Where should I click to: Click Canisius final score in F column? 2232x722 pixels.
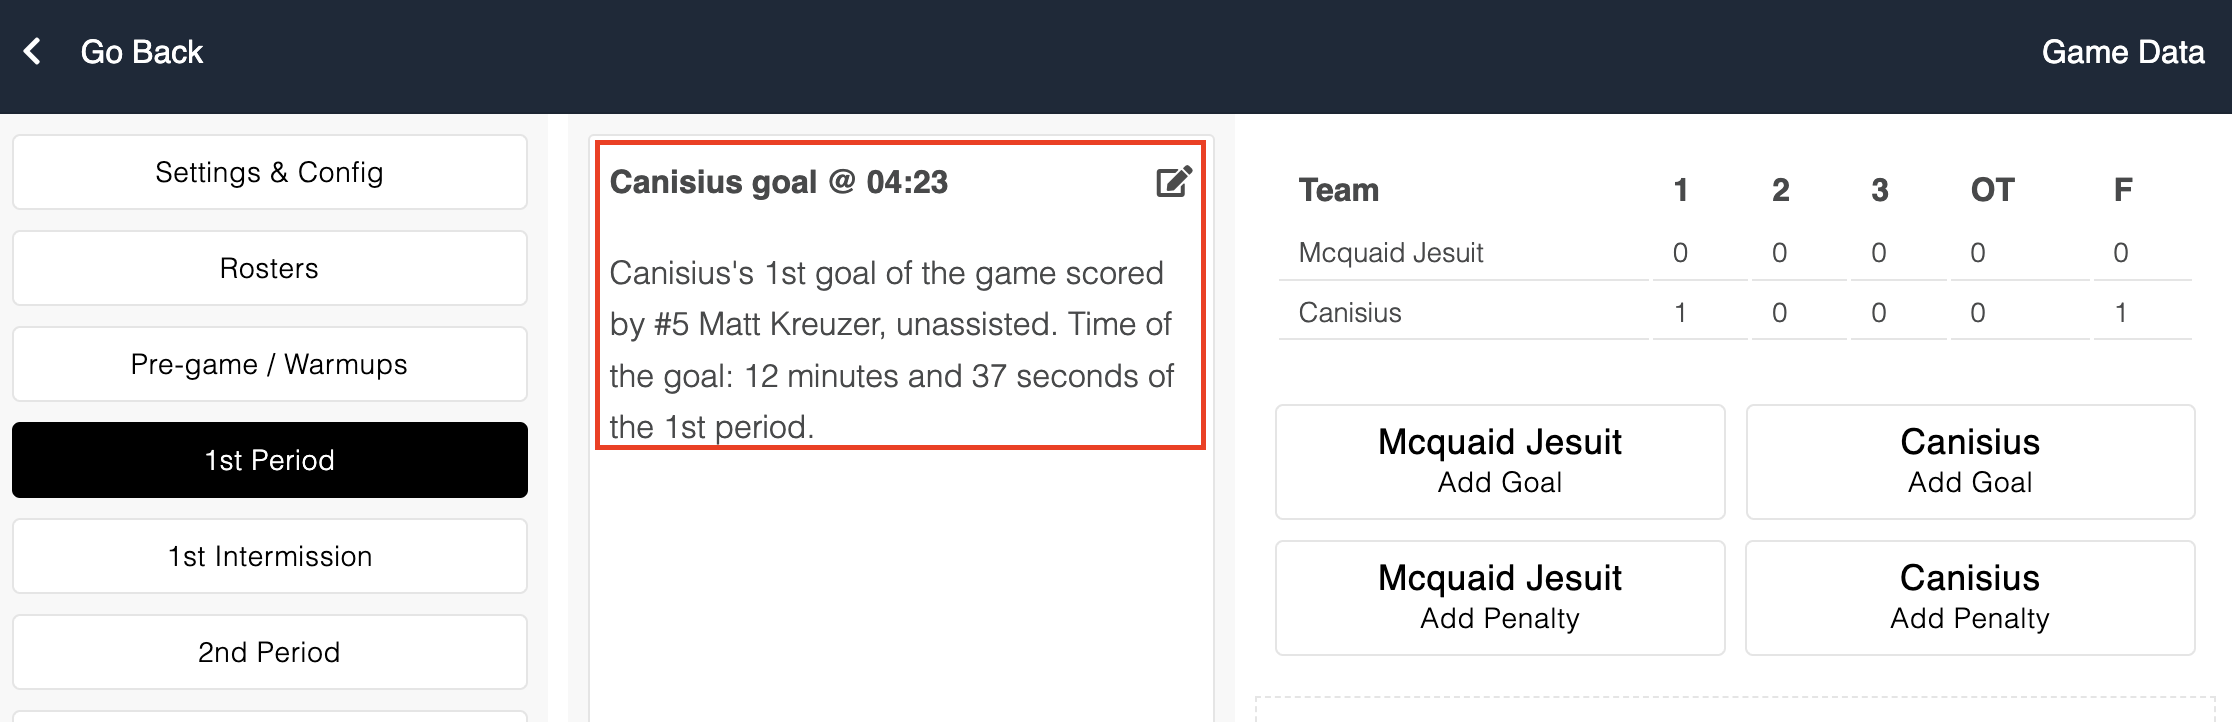(2120, 313)
